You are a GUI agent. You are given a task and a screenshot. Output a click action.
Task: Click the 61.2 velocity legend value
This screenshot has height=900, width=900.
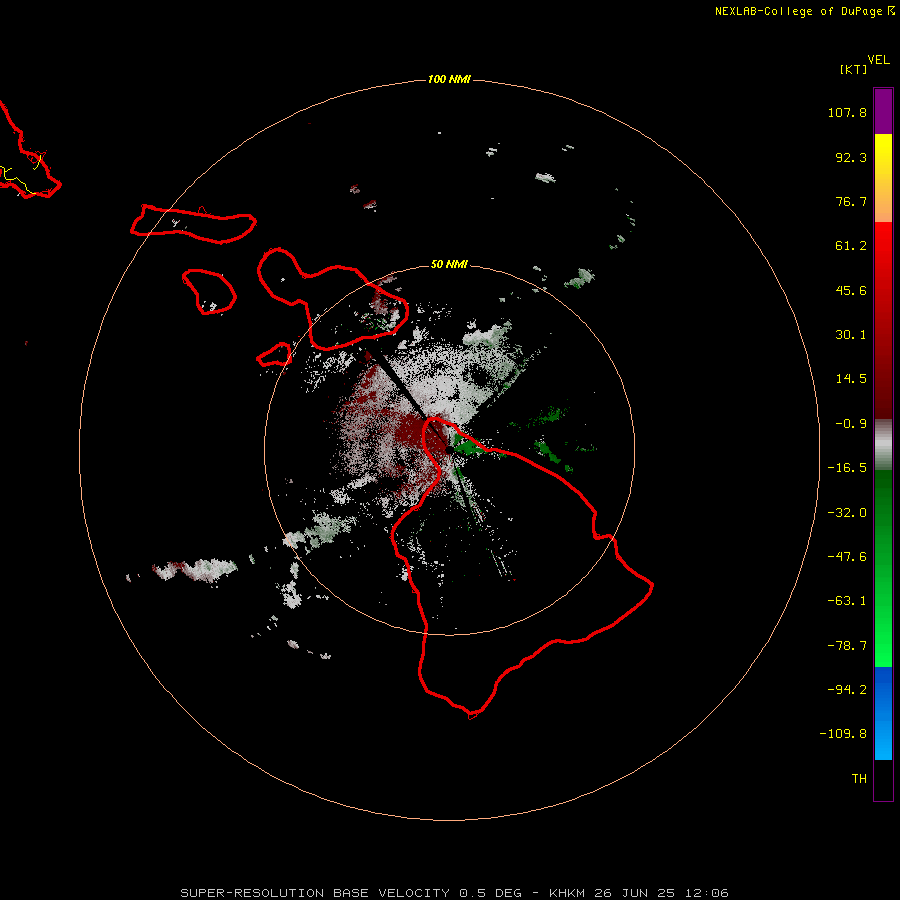tap(851, 246)
